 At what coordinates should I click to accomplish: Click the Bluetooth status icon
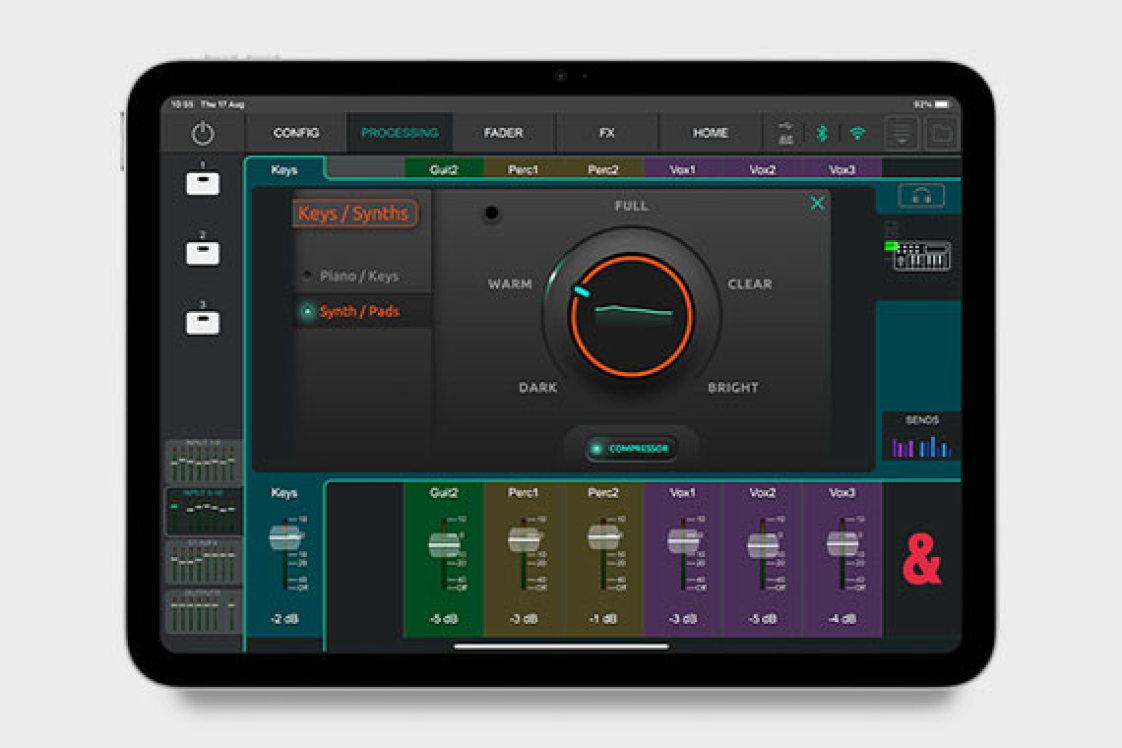click(x=822, y=133)
